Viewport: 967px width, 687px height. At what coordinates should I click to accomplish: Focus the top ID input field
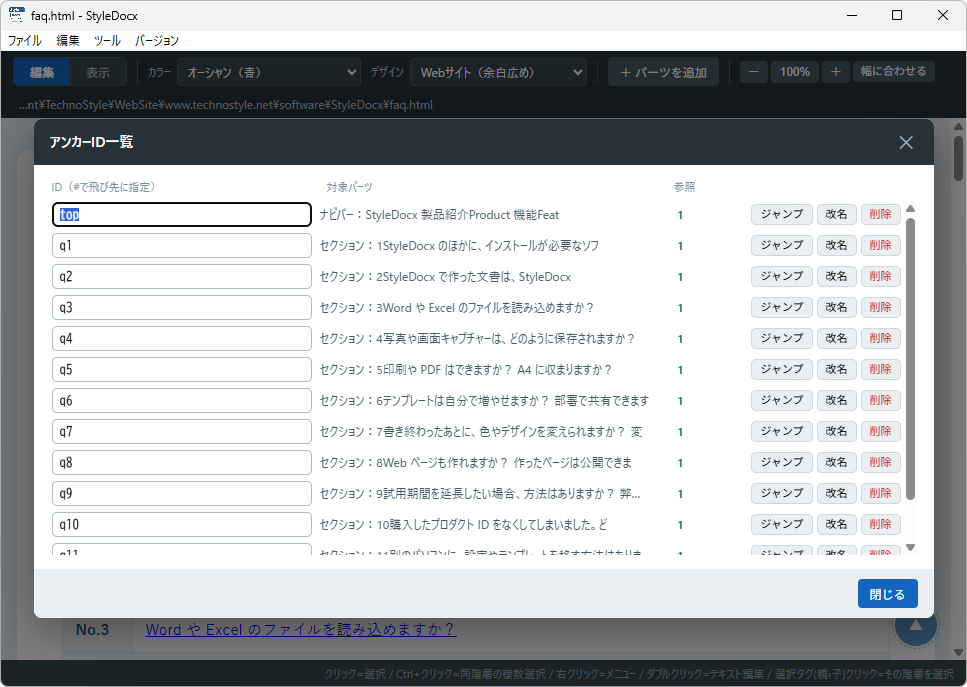click(182, 215)
